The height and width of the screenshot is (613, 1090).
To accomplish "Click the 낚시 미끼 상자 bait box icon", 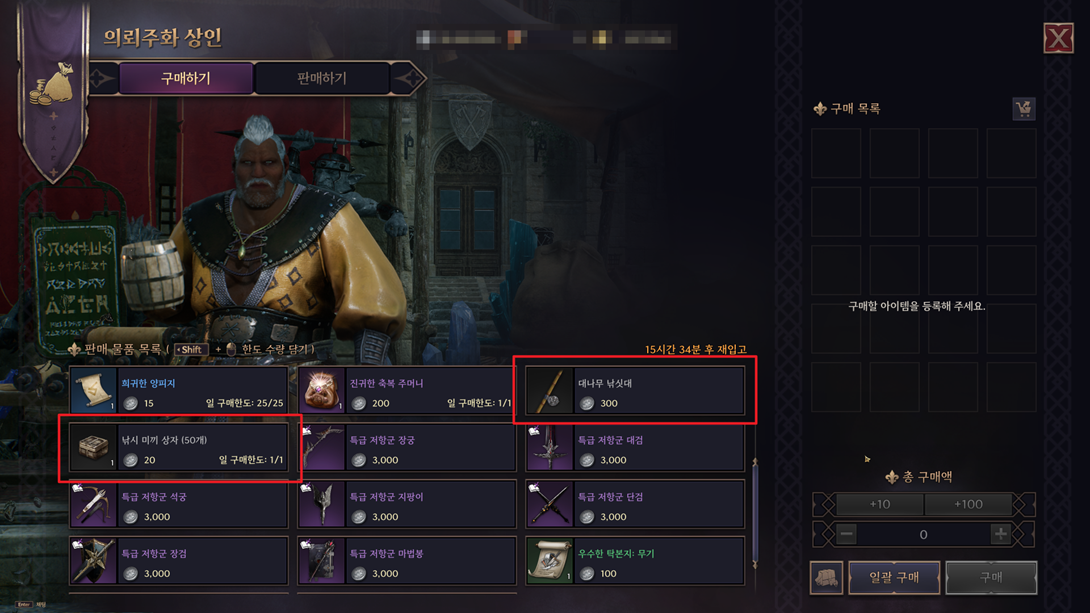I will (93, 448).
